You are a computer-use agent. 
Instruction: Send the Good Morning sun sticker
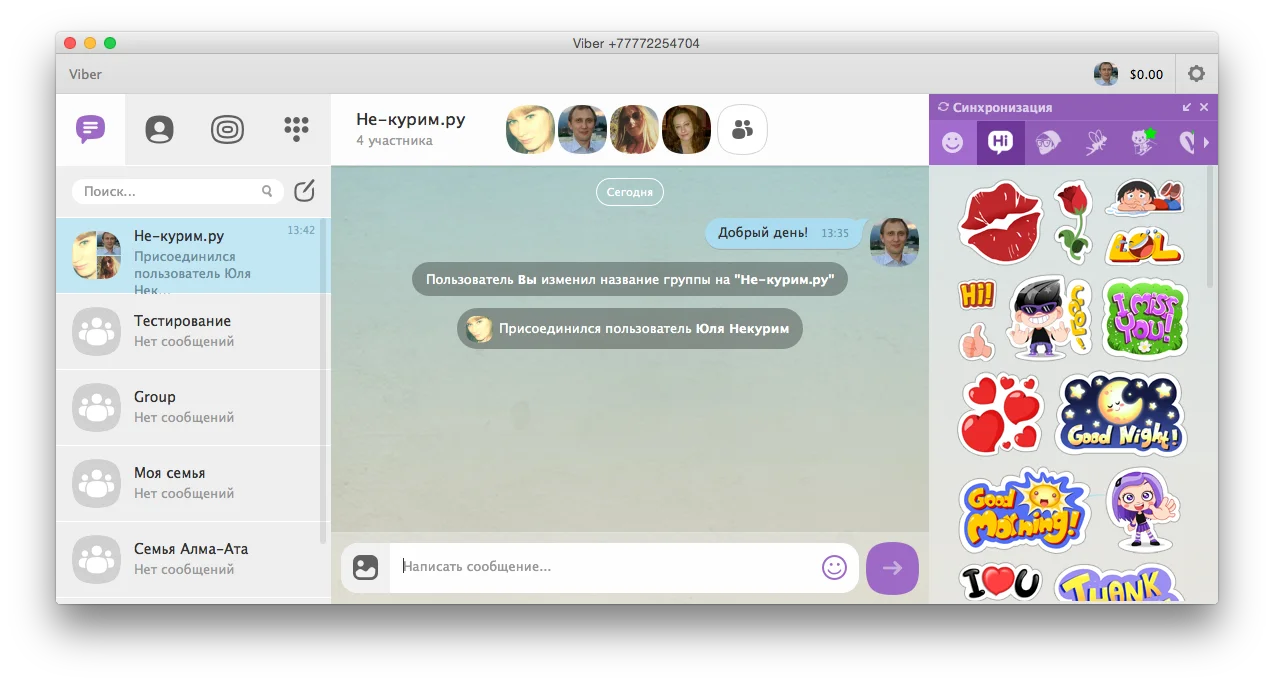[x=1024, y=510]
